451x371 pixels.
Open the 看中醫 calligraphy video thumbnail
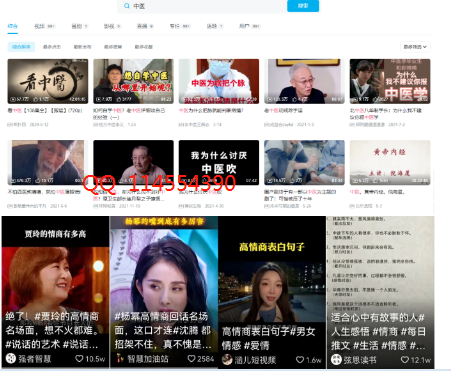(48, 81)
